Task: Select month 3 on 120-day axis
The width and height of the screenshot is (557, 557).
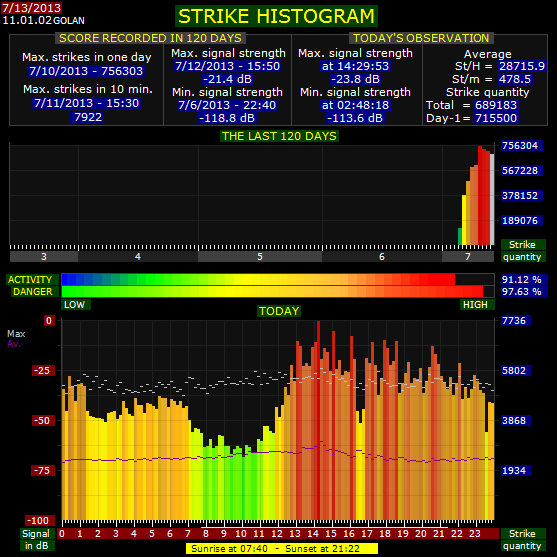Action: point(44,256)
